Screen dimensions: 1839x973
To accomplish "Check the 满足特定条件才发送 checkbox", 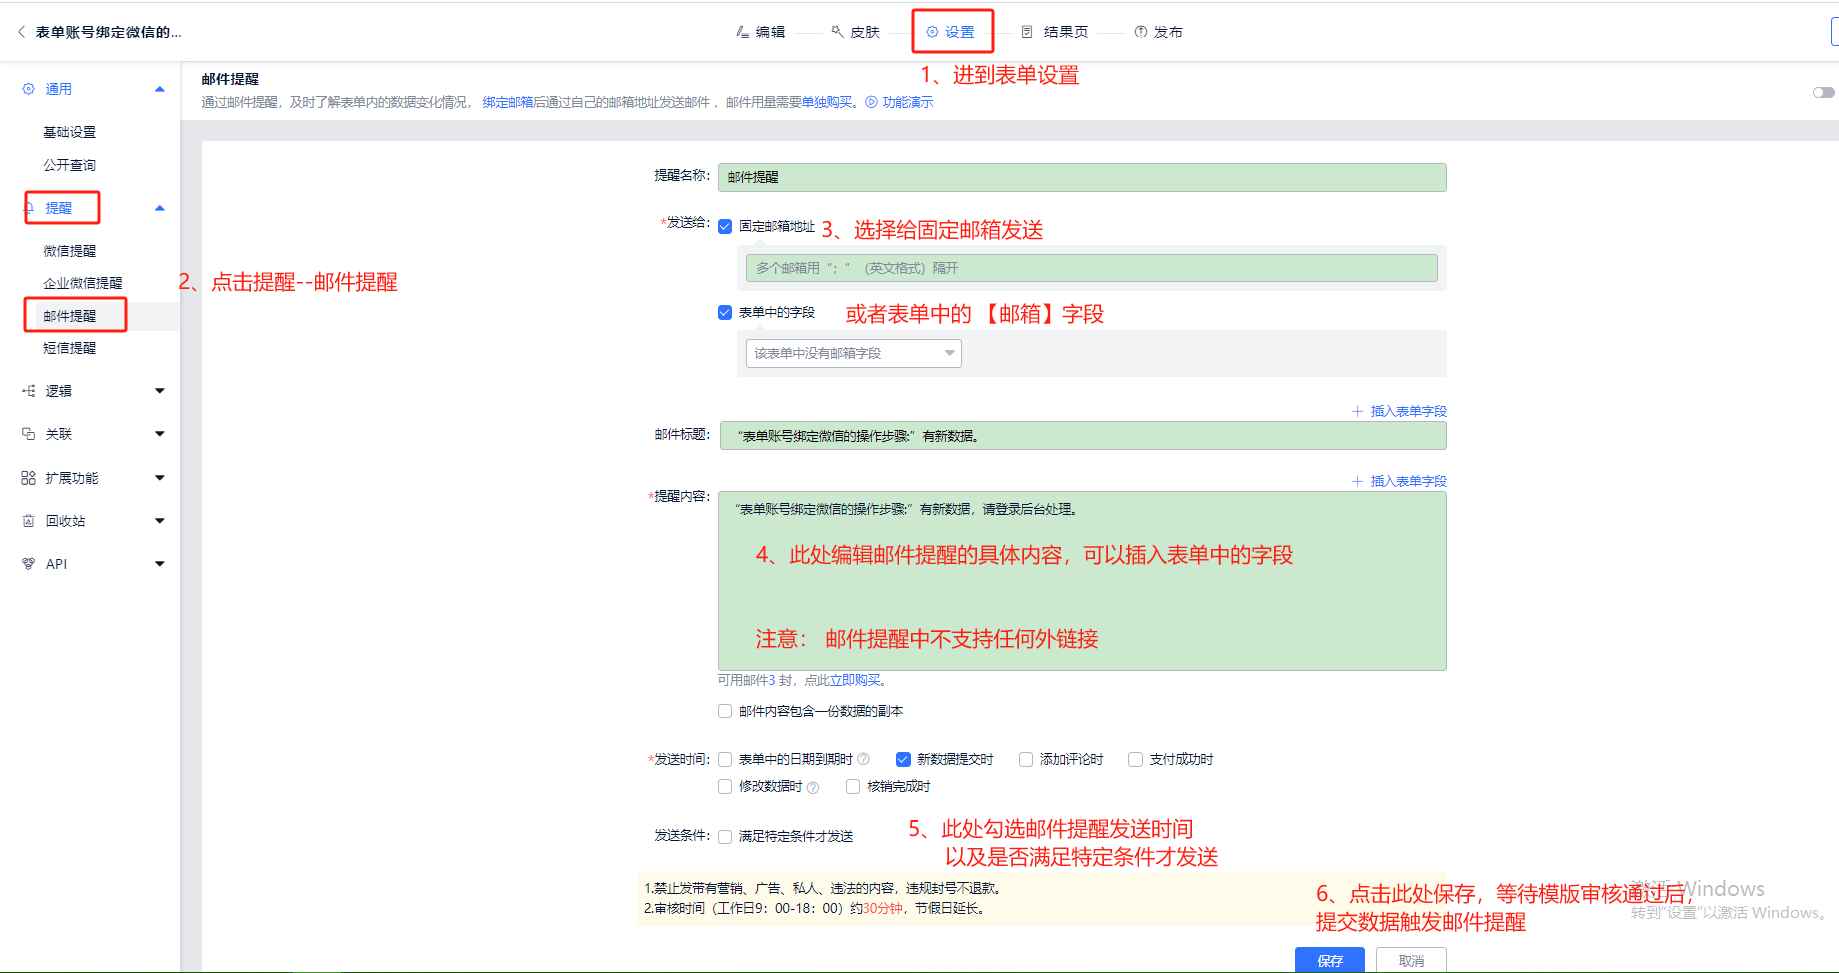I will coord(725,837).
